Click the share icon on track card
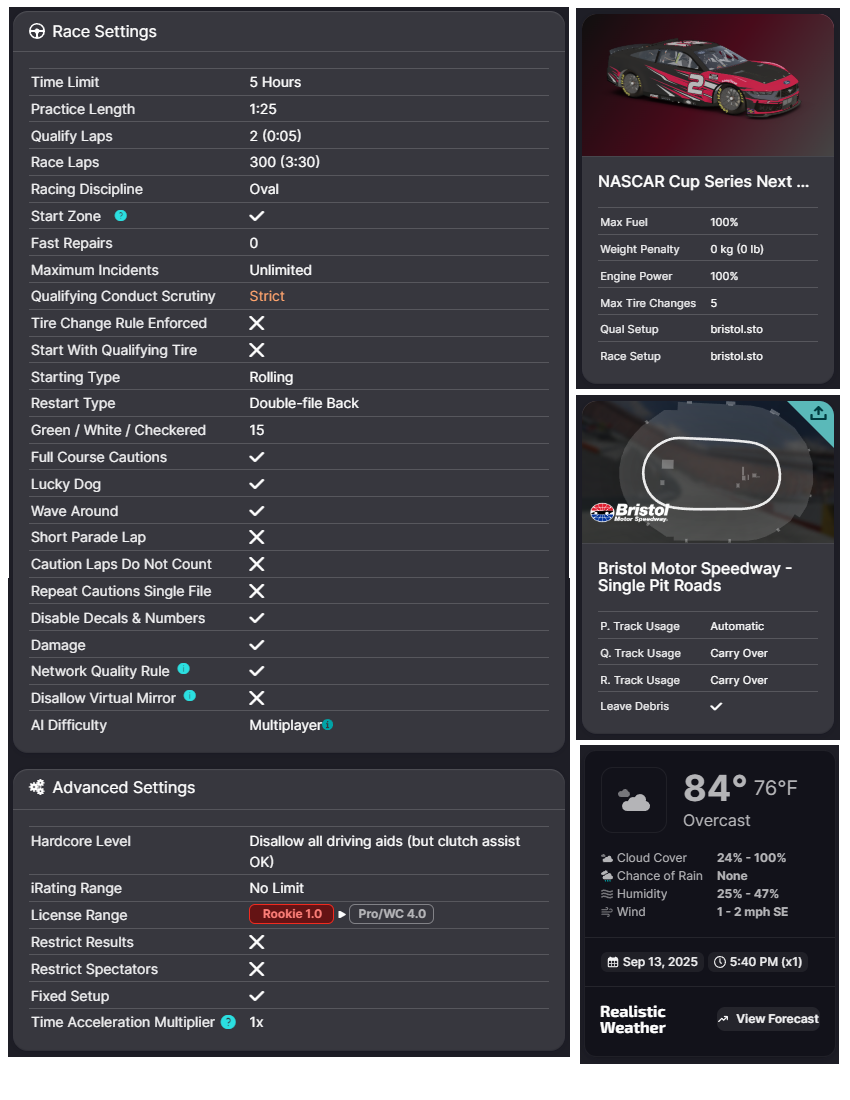The width and height of the screenshot is (850, 1100). [x=818, y=414]
